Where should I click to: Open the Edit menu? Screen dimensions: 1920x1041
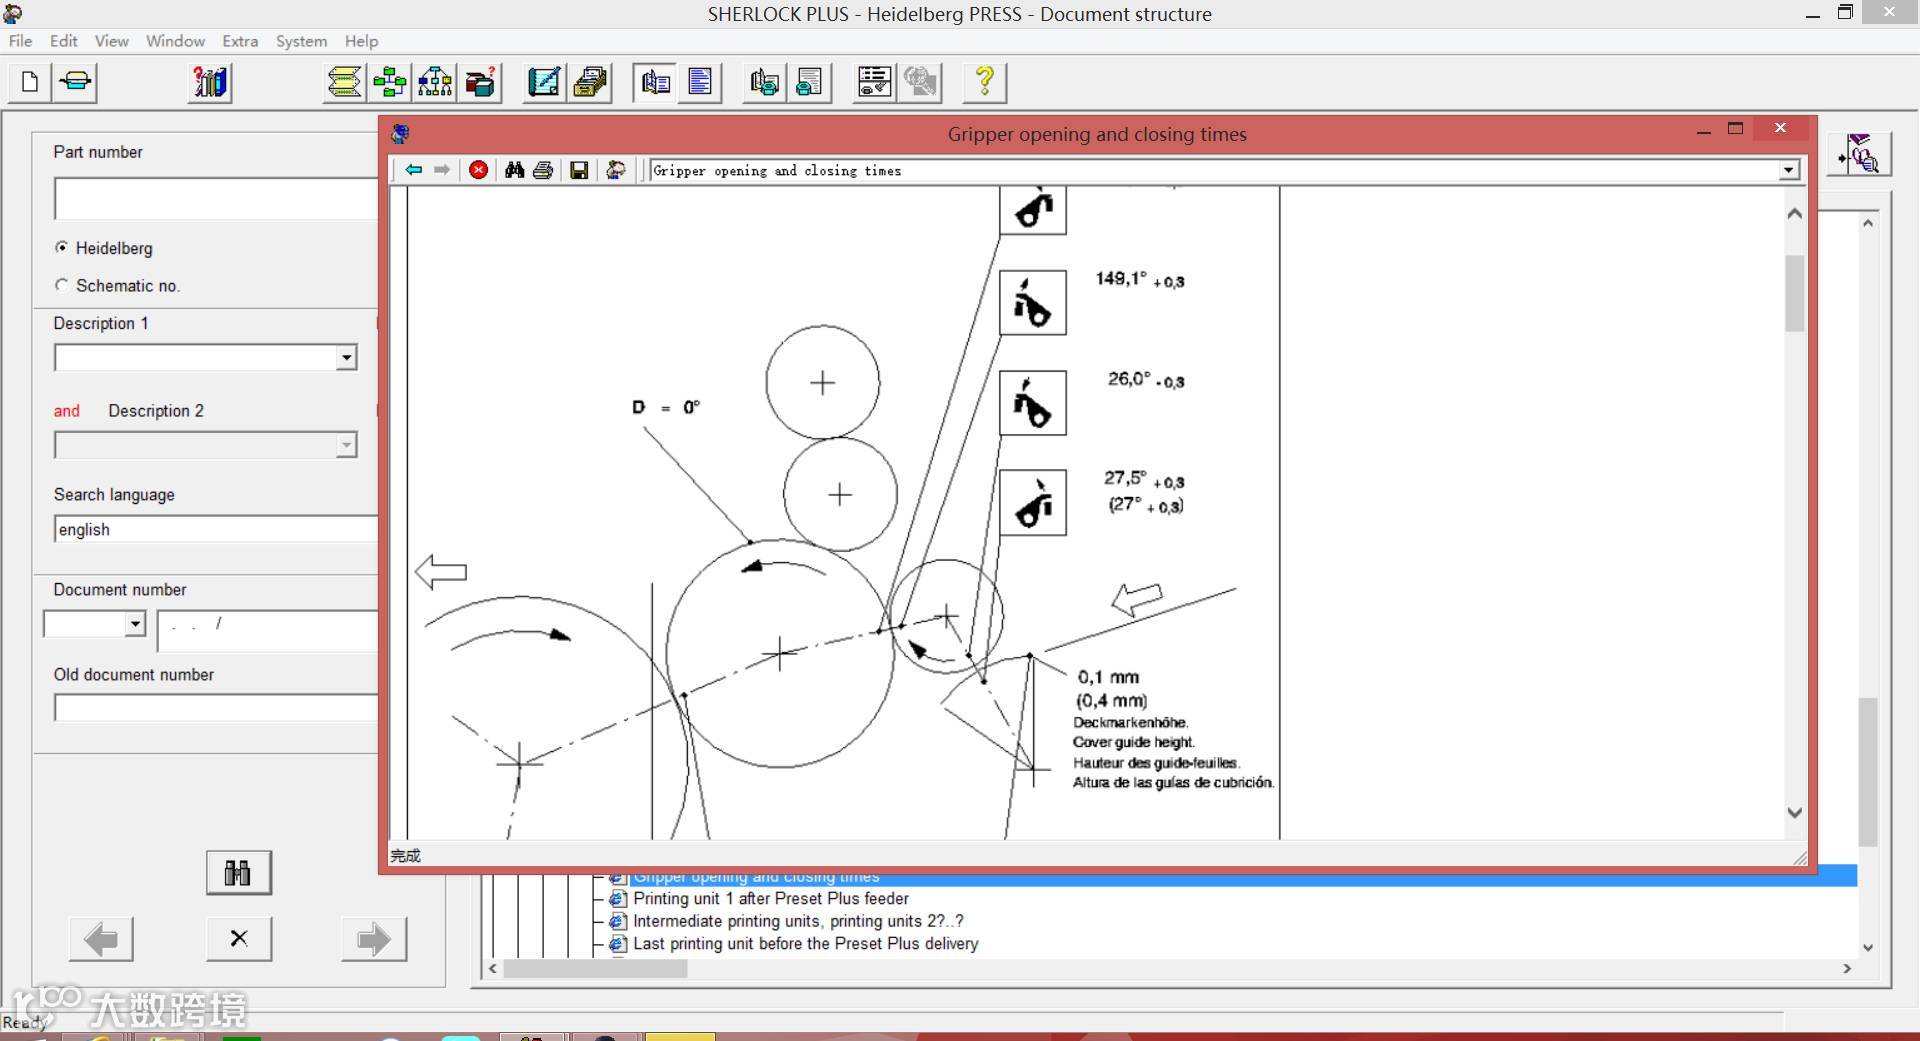pos(64,41)
